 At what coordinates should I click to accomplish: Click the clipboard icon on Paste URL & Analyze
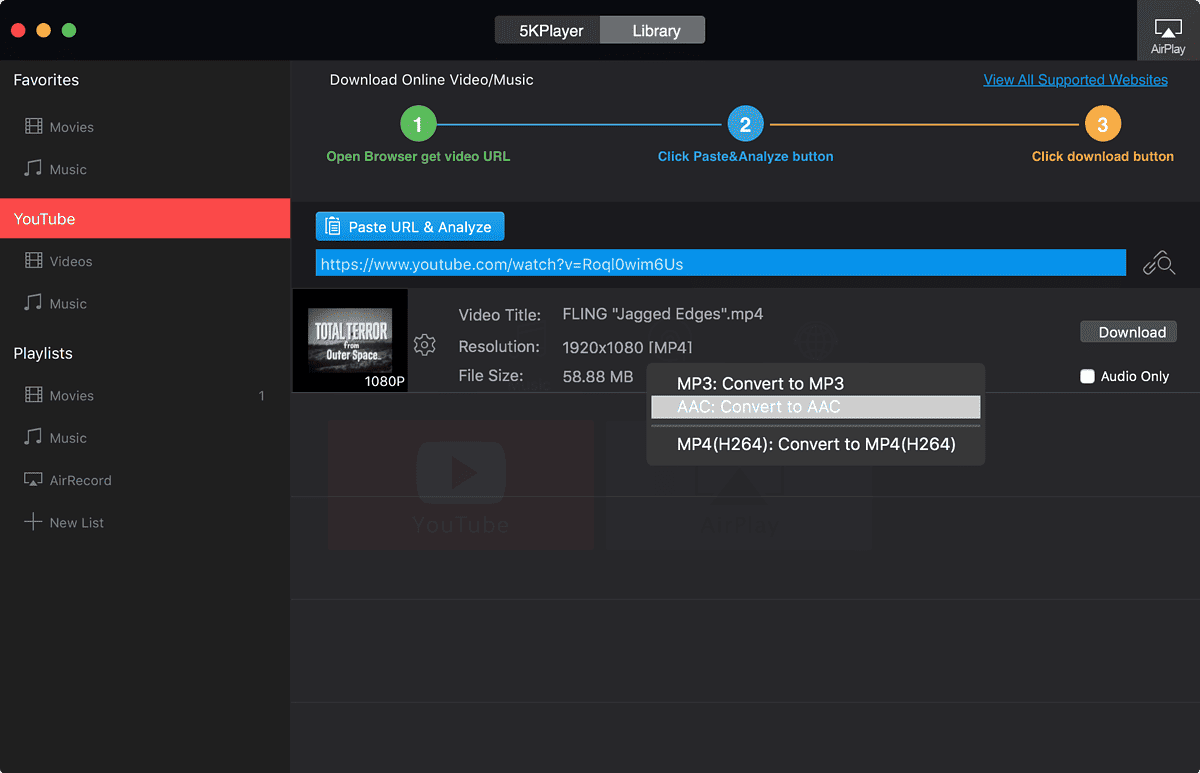[333, 227]
